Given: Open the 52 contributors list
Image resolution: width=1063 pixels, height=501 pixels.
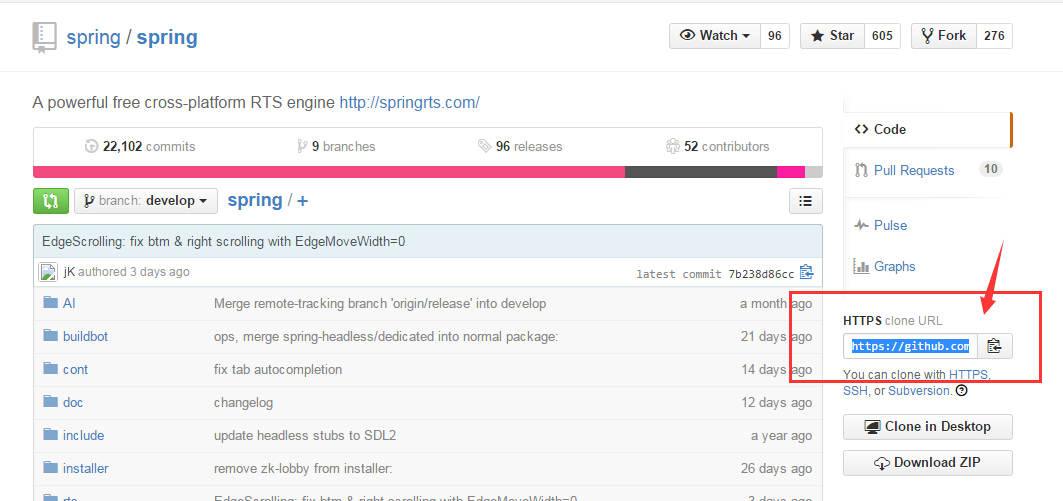Looking at the screenshot, I should (718, 146).
